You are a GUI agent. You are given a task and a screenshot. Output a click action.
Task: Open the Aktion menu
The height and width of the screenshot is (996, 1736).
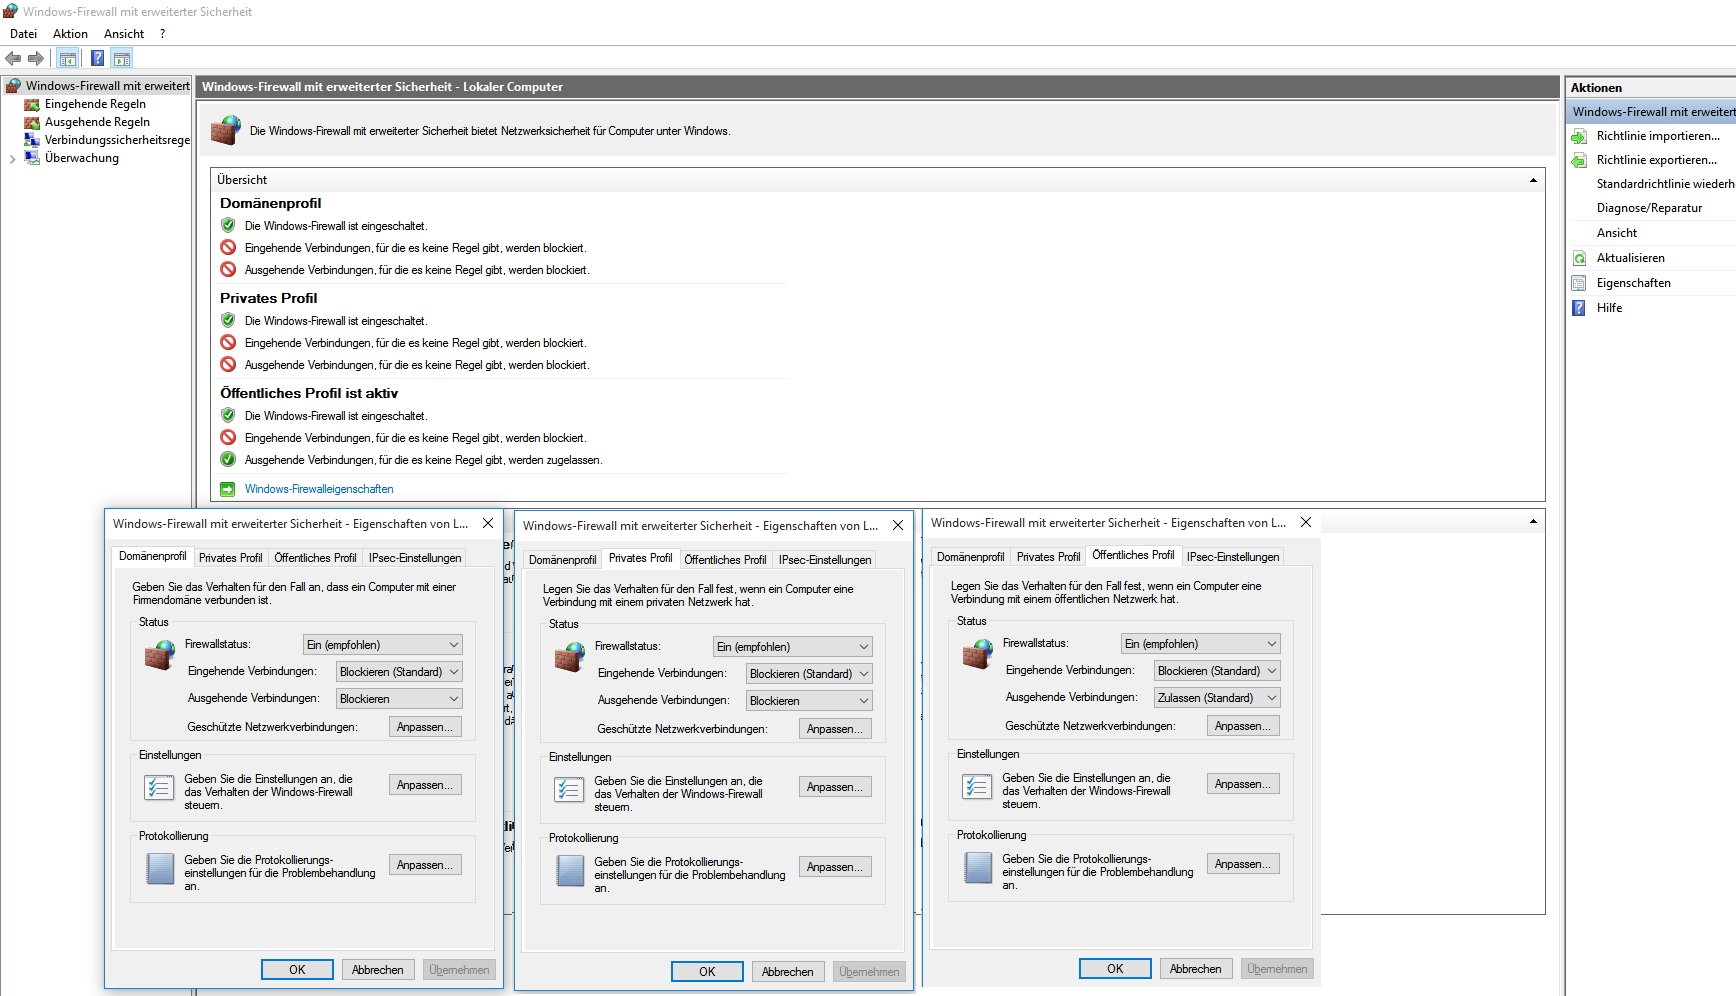point(70,34)
